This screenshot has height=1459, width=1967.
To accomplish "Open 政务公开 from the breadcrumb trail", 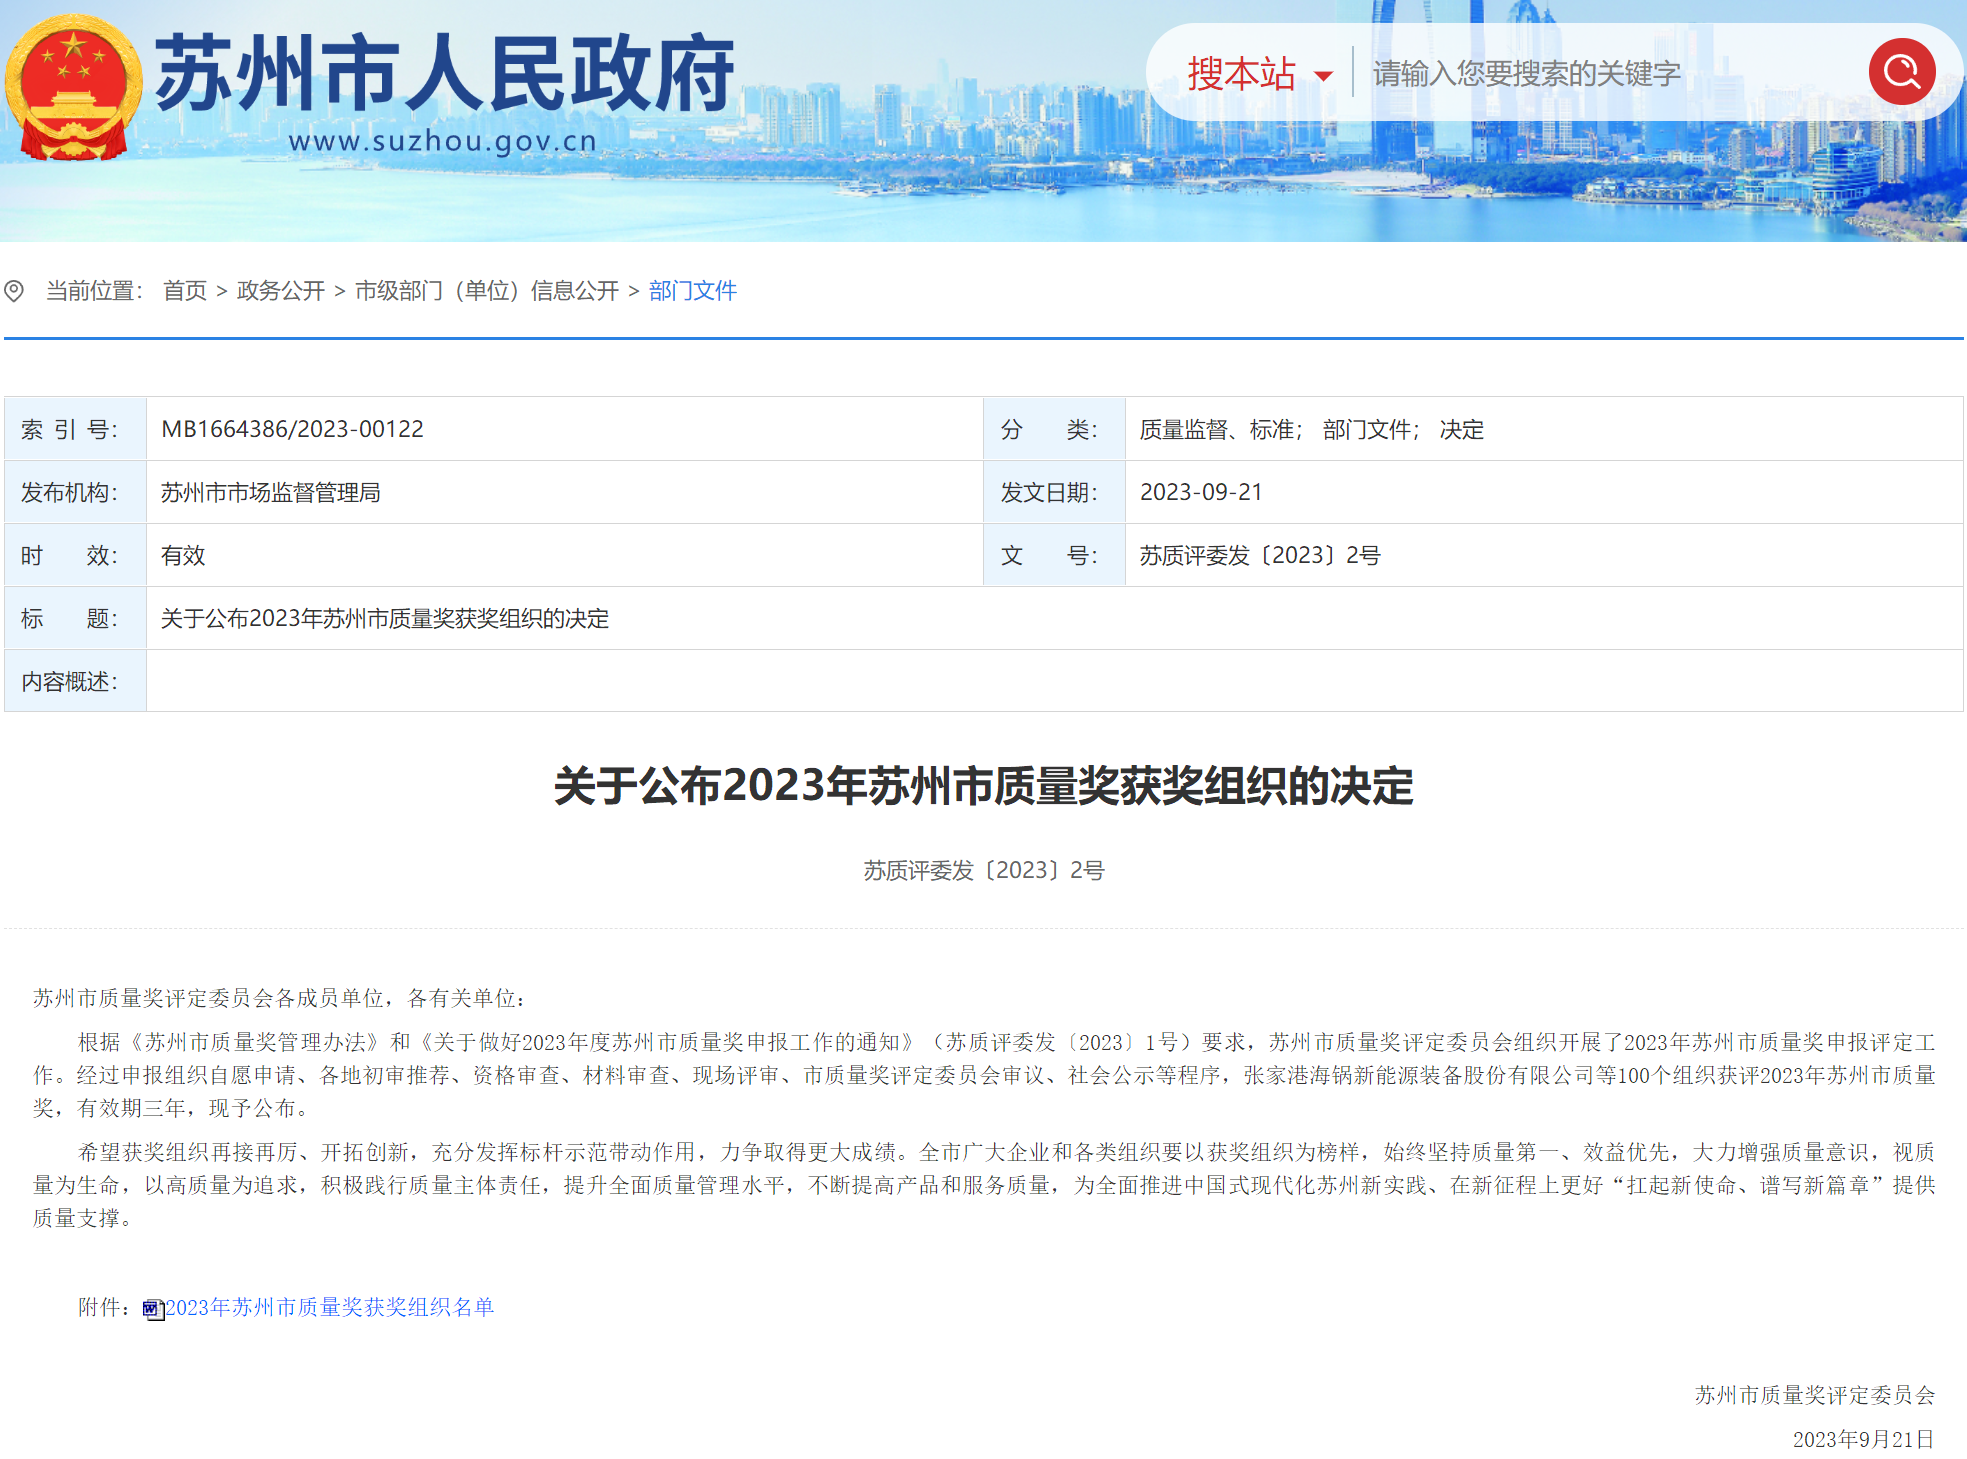I will point(280,290).
